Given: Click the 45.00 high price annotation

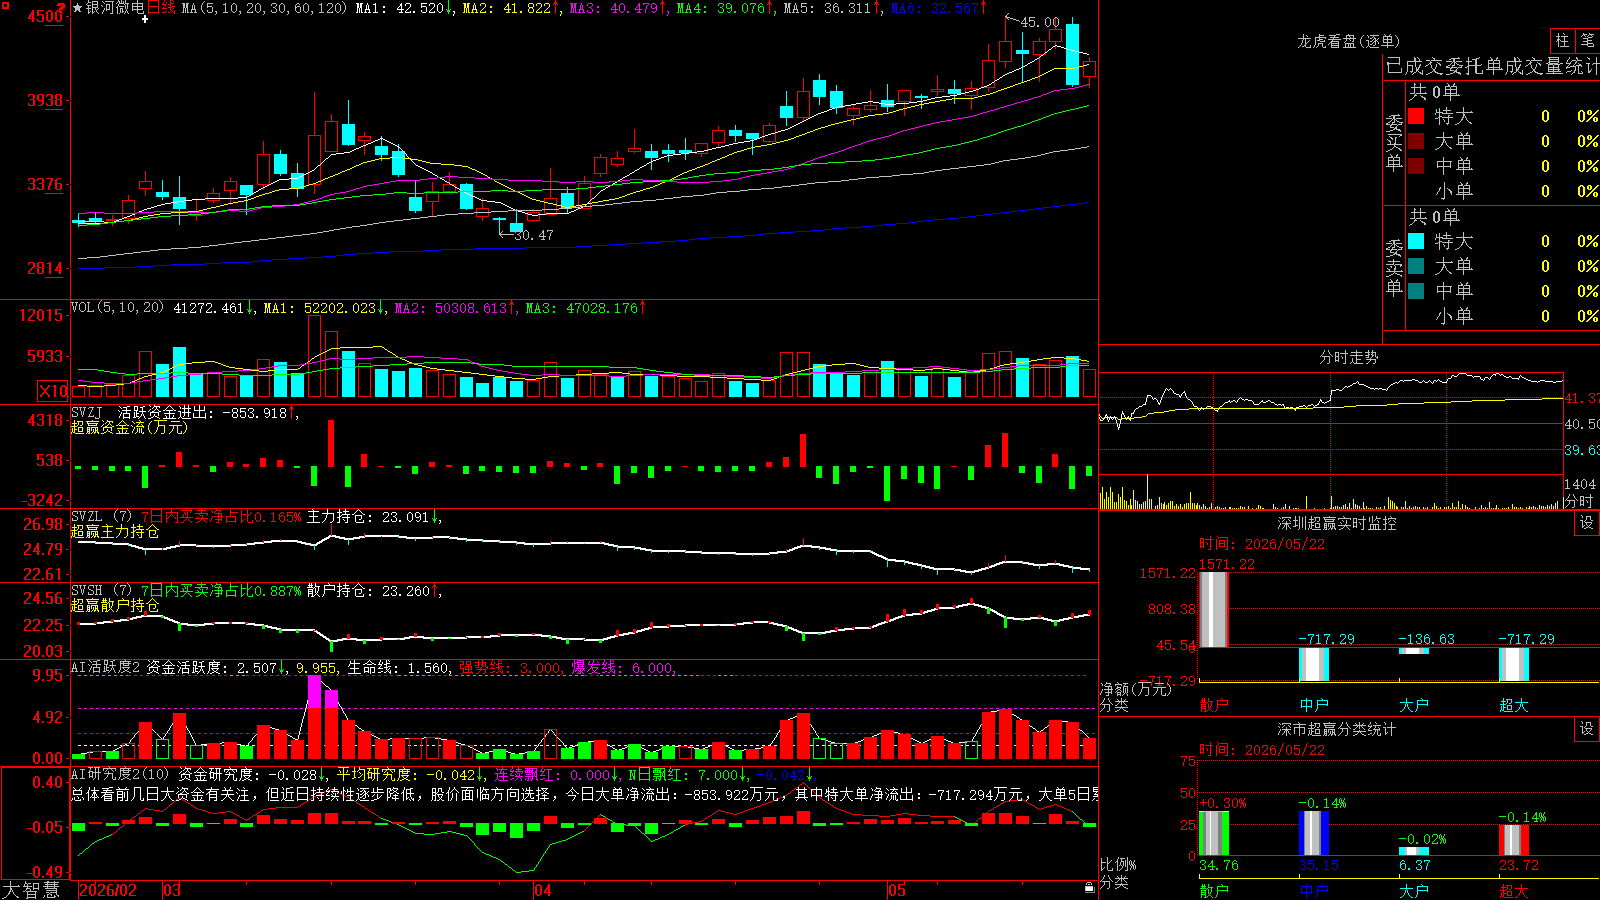Looking at the screenshot, I should pyautogui.click(x=1040, y=22).
